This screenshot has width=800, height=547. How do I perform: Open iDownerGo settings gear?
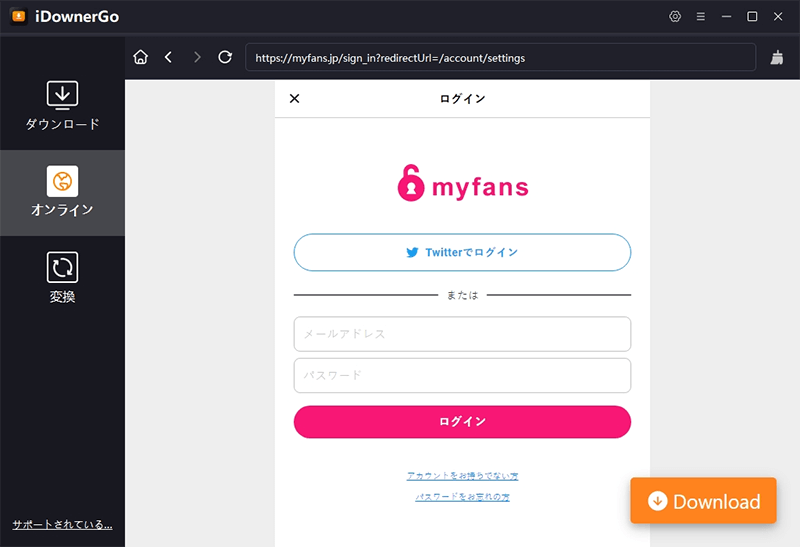tap(674, 16)
